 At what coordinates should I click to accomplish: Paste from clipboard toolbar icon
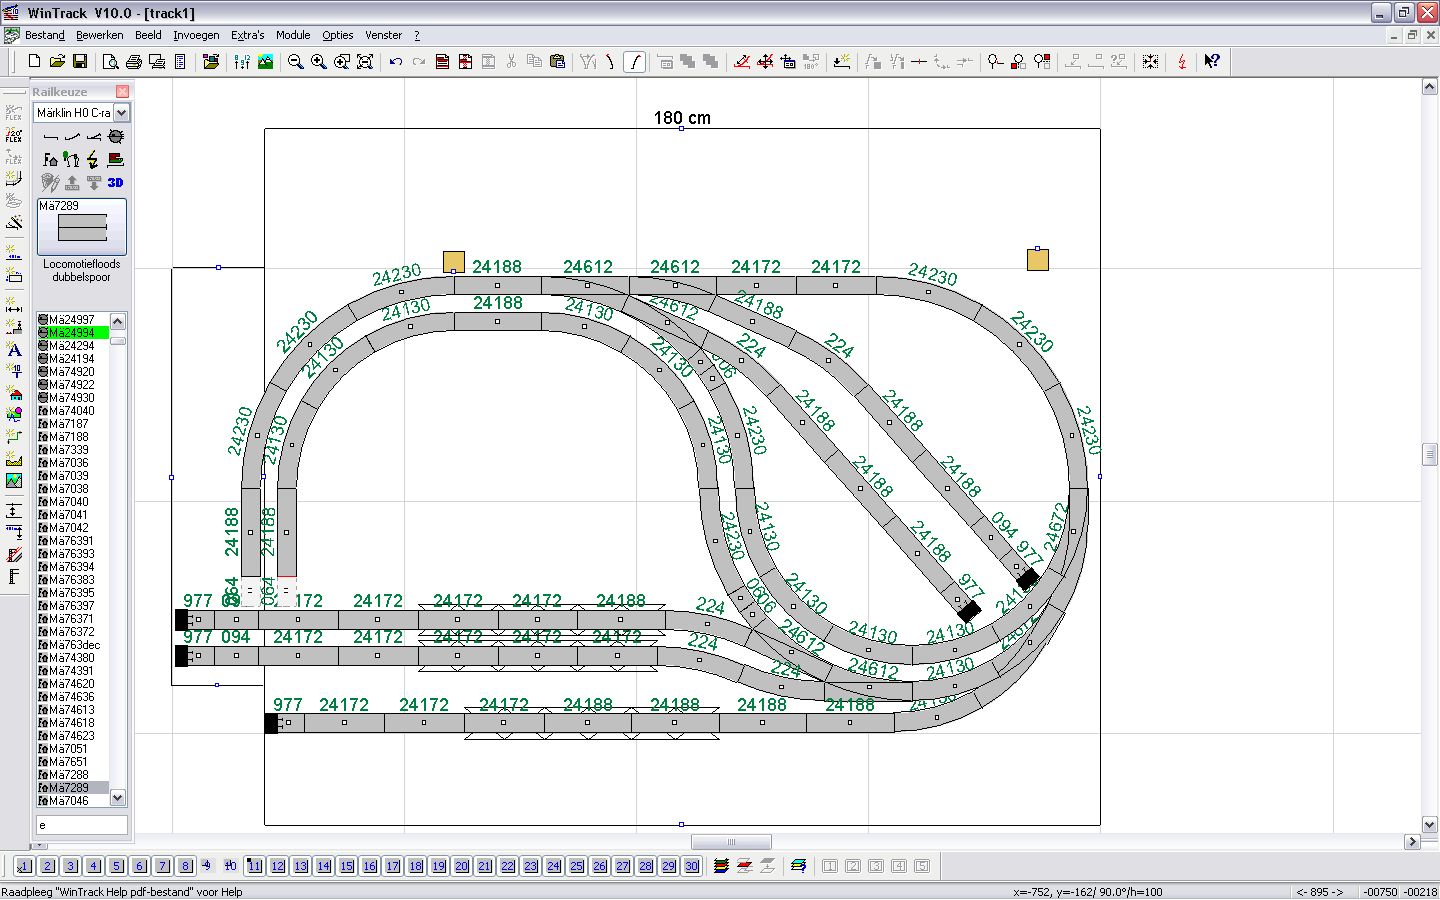point(558,61)
